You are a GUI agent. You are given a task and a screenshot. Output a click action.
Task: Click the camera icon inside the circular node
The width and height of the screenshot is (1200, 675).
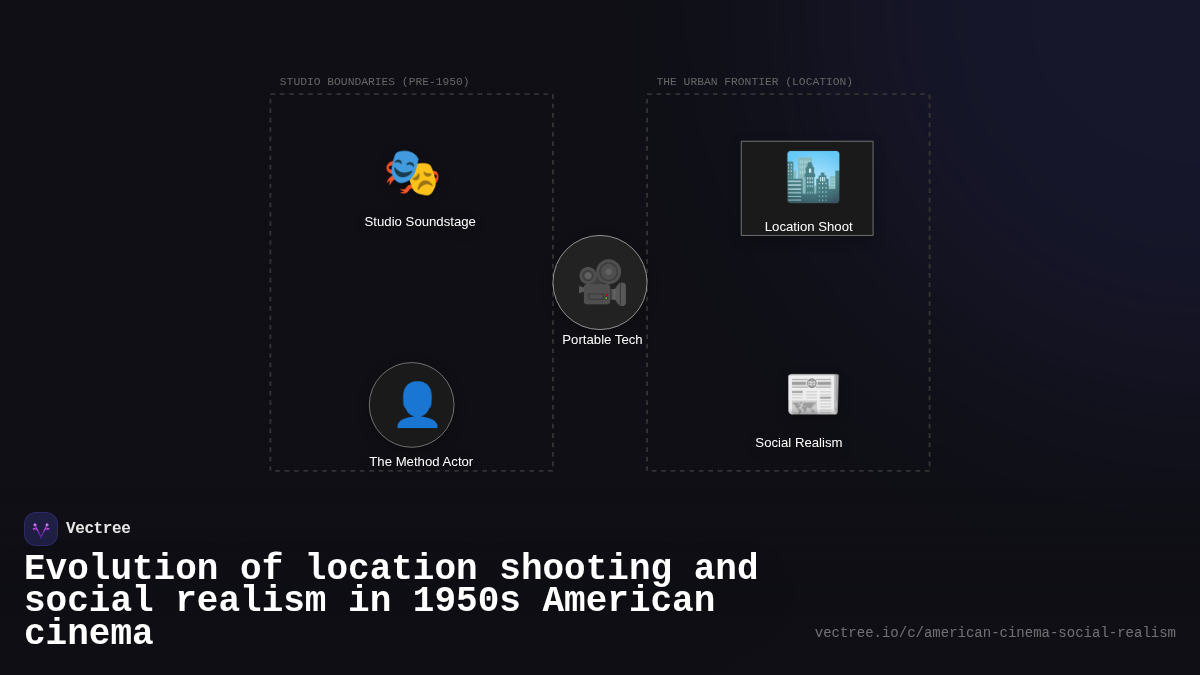point(600,282)
